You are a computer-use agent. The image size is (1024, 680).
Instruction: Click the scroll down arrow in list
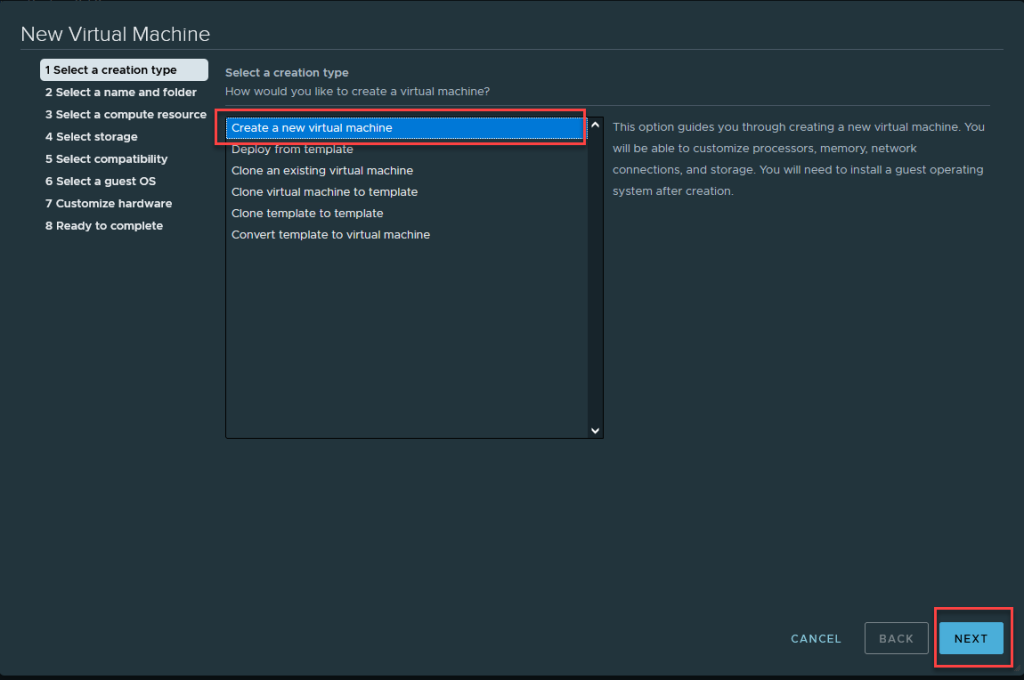(x=595, y=430)
